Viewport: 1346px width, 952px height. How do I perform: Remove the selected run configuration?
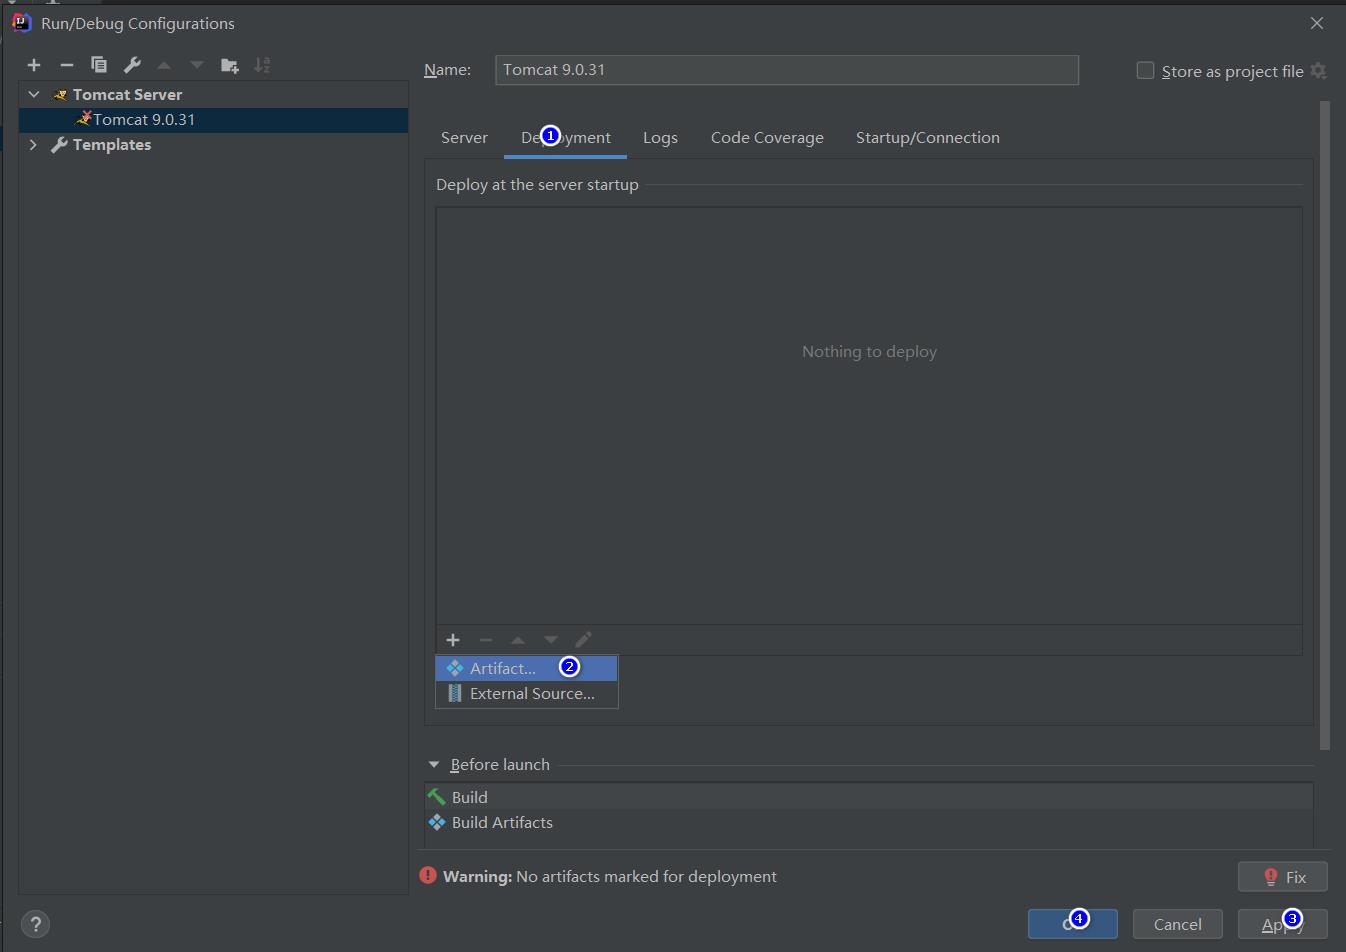point(67,65)
